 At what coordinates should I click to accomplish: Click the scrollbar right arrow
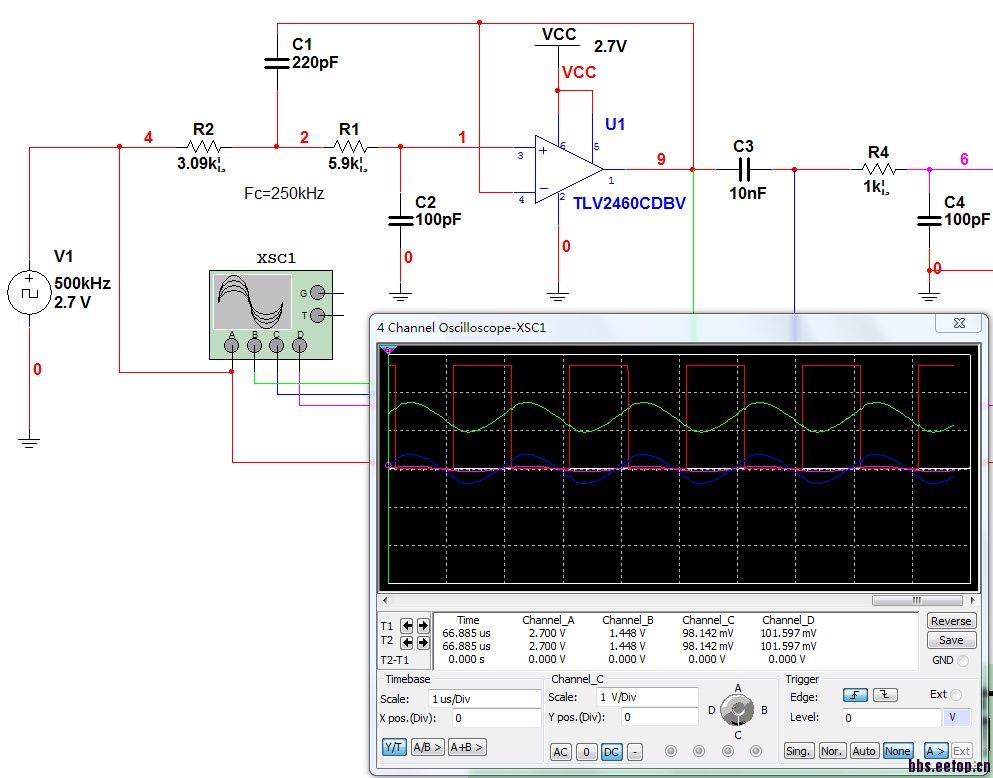point(973,600)
